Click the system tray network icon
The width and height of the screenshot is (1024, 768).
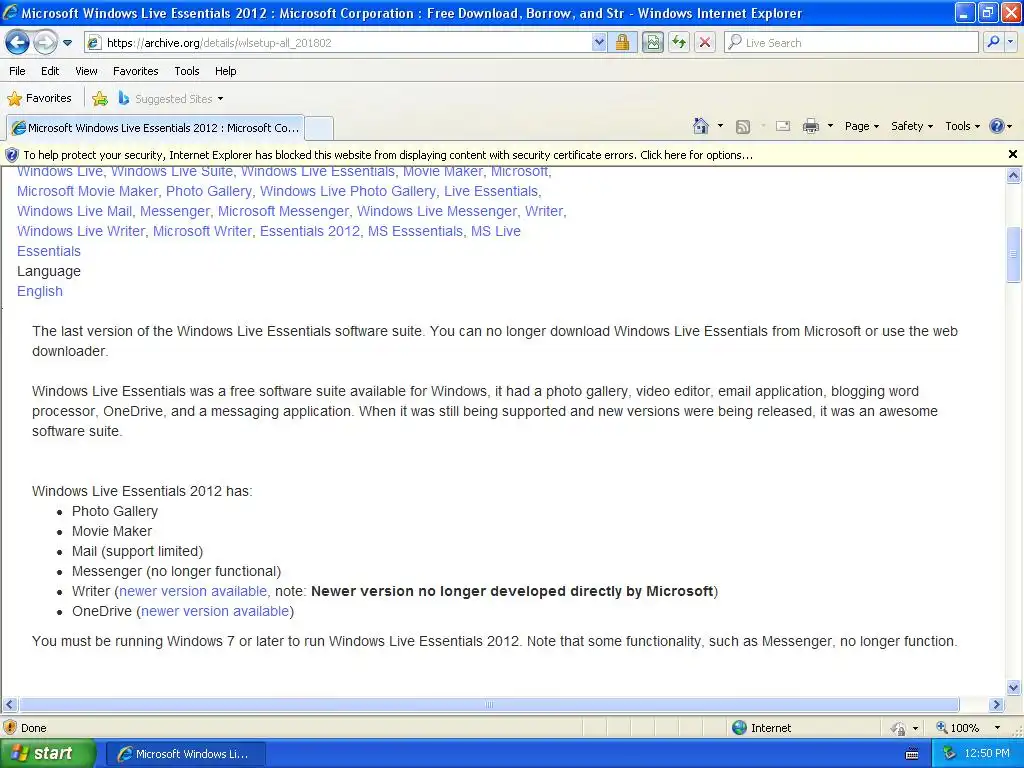point(950,754)
